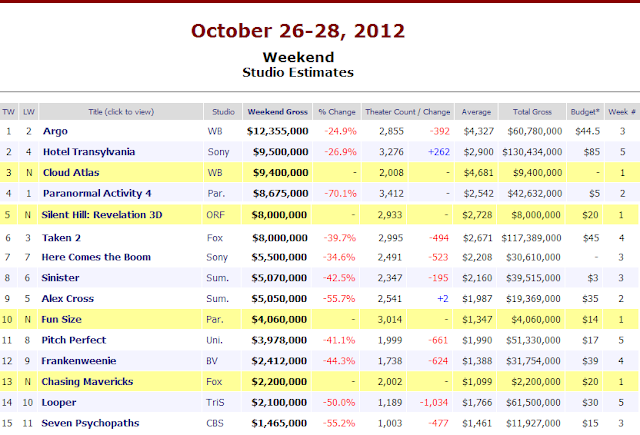The width and height of the screenshot is (640, 435).
Task: Open the Frankenweenie title link
Action: point(79,361)
